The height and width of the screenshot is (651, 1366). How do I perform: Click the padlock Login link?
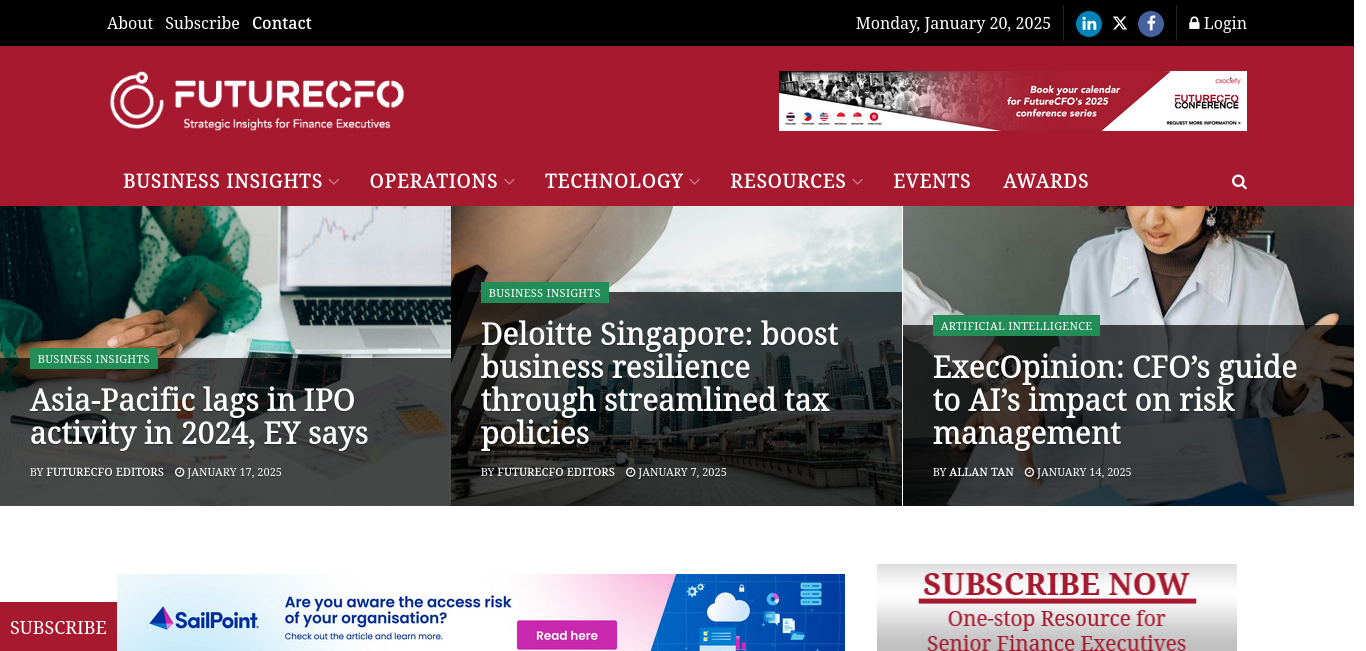click(x=1217, y=23)
